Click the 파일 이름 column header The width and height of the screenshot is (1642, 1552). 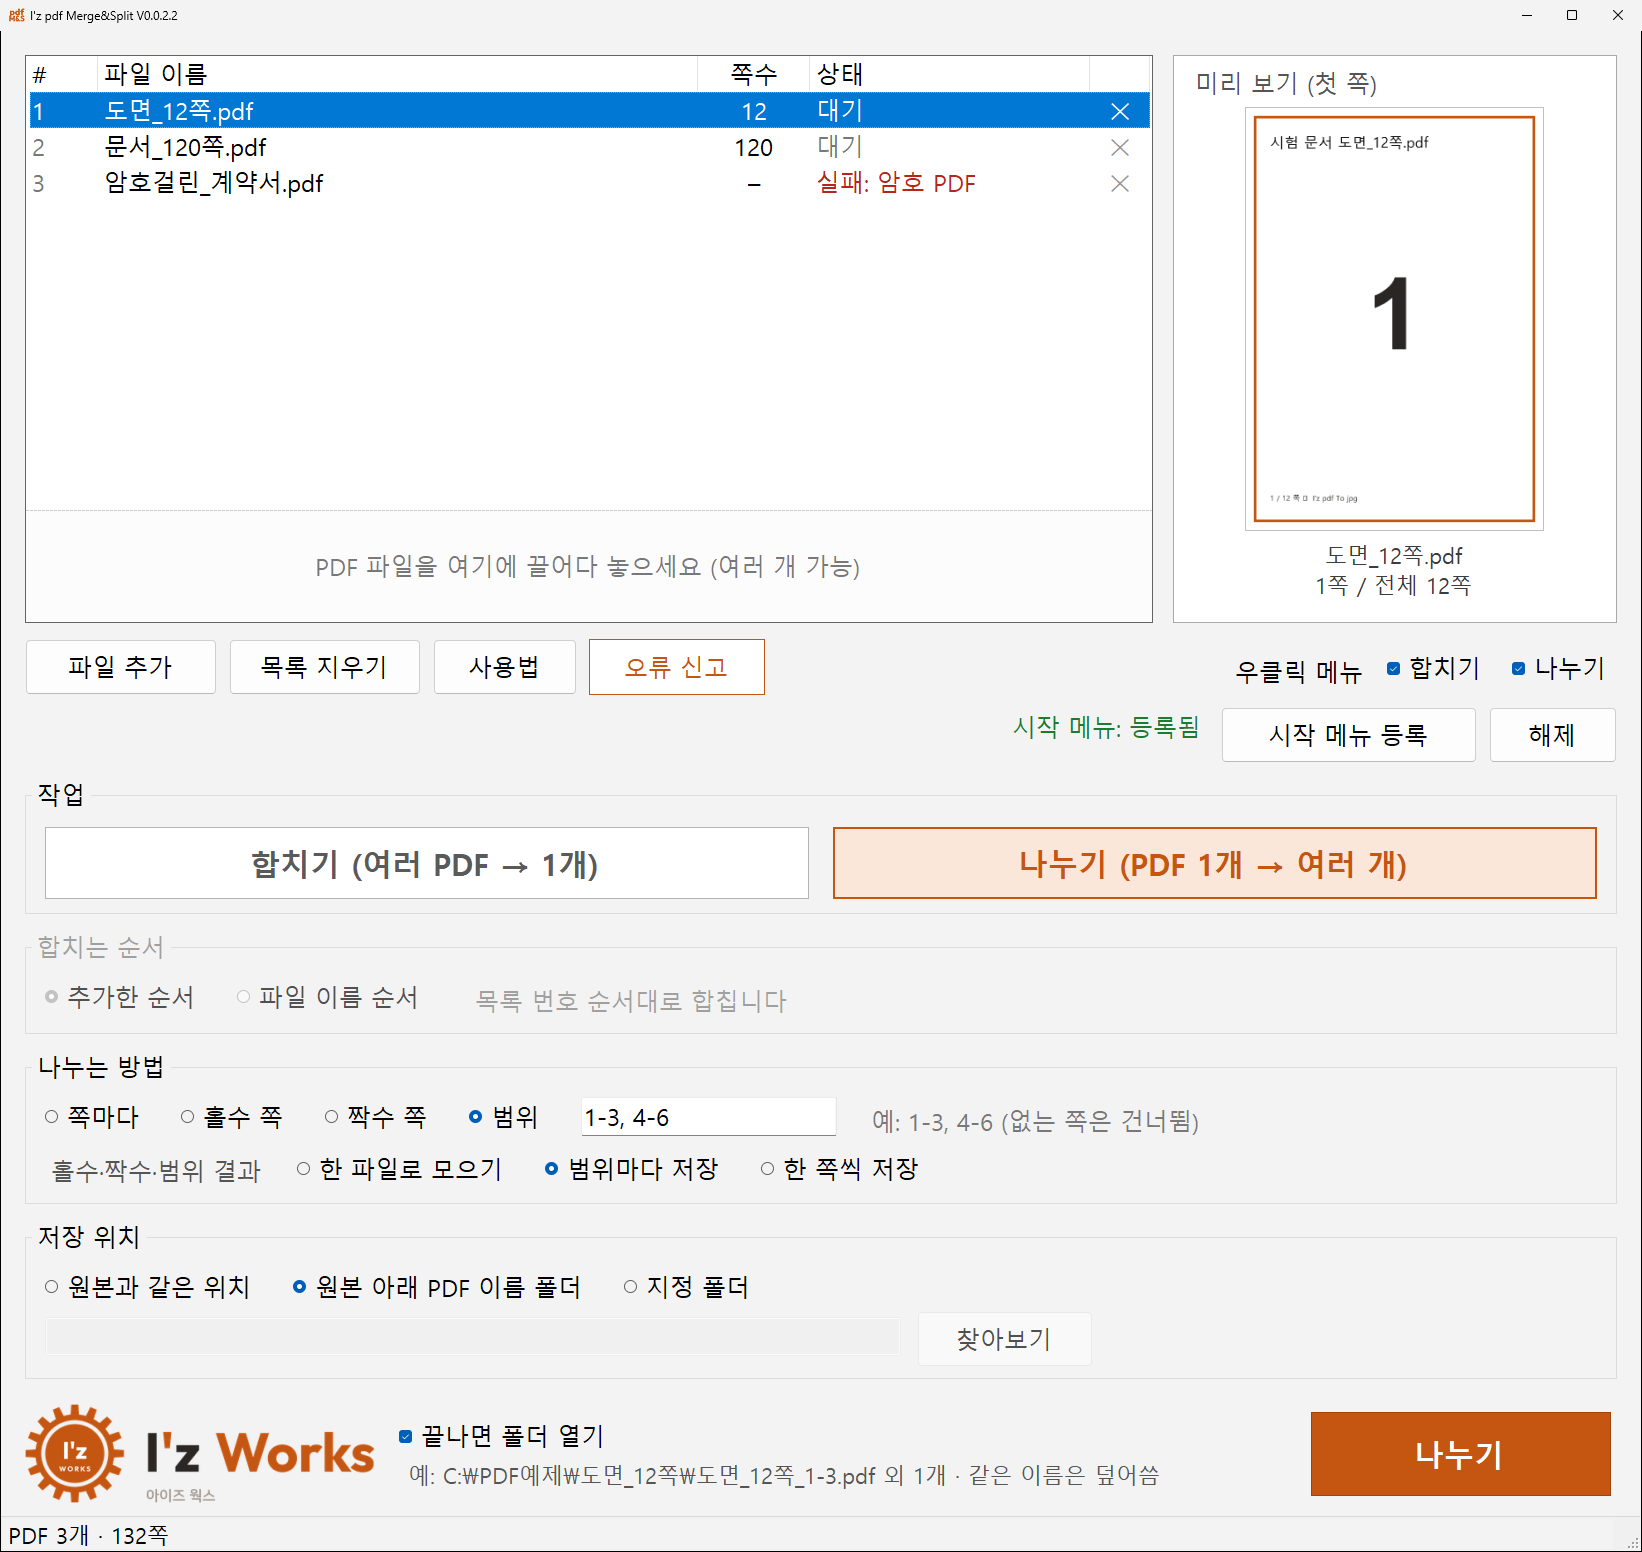pos(397,74)
